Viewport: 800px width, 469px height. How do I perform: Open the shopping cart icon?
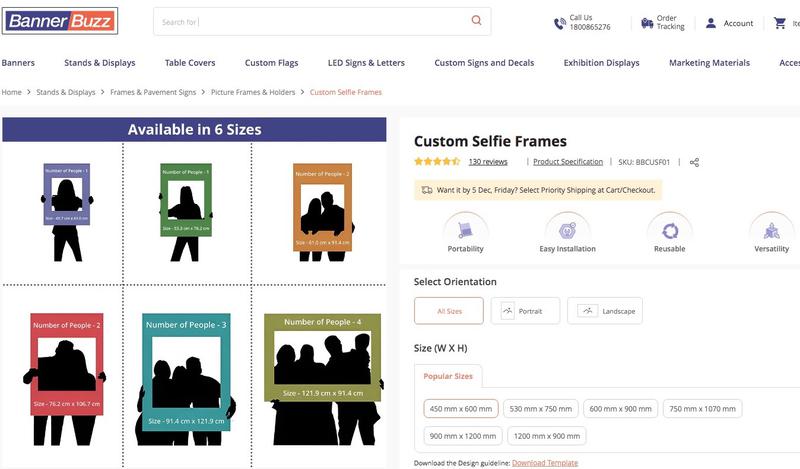(780, 23)
